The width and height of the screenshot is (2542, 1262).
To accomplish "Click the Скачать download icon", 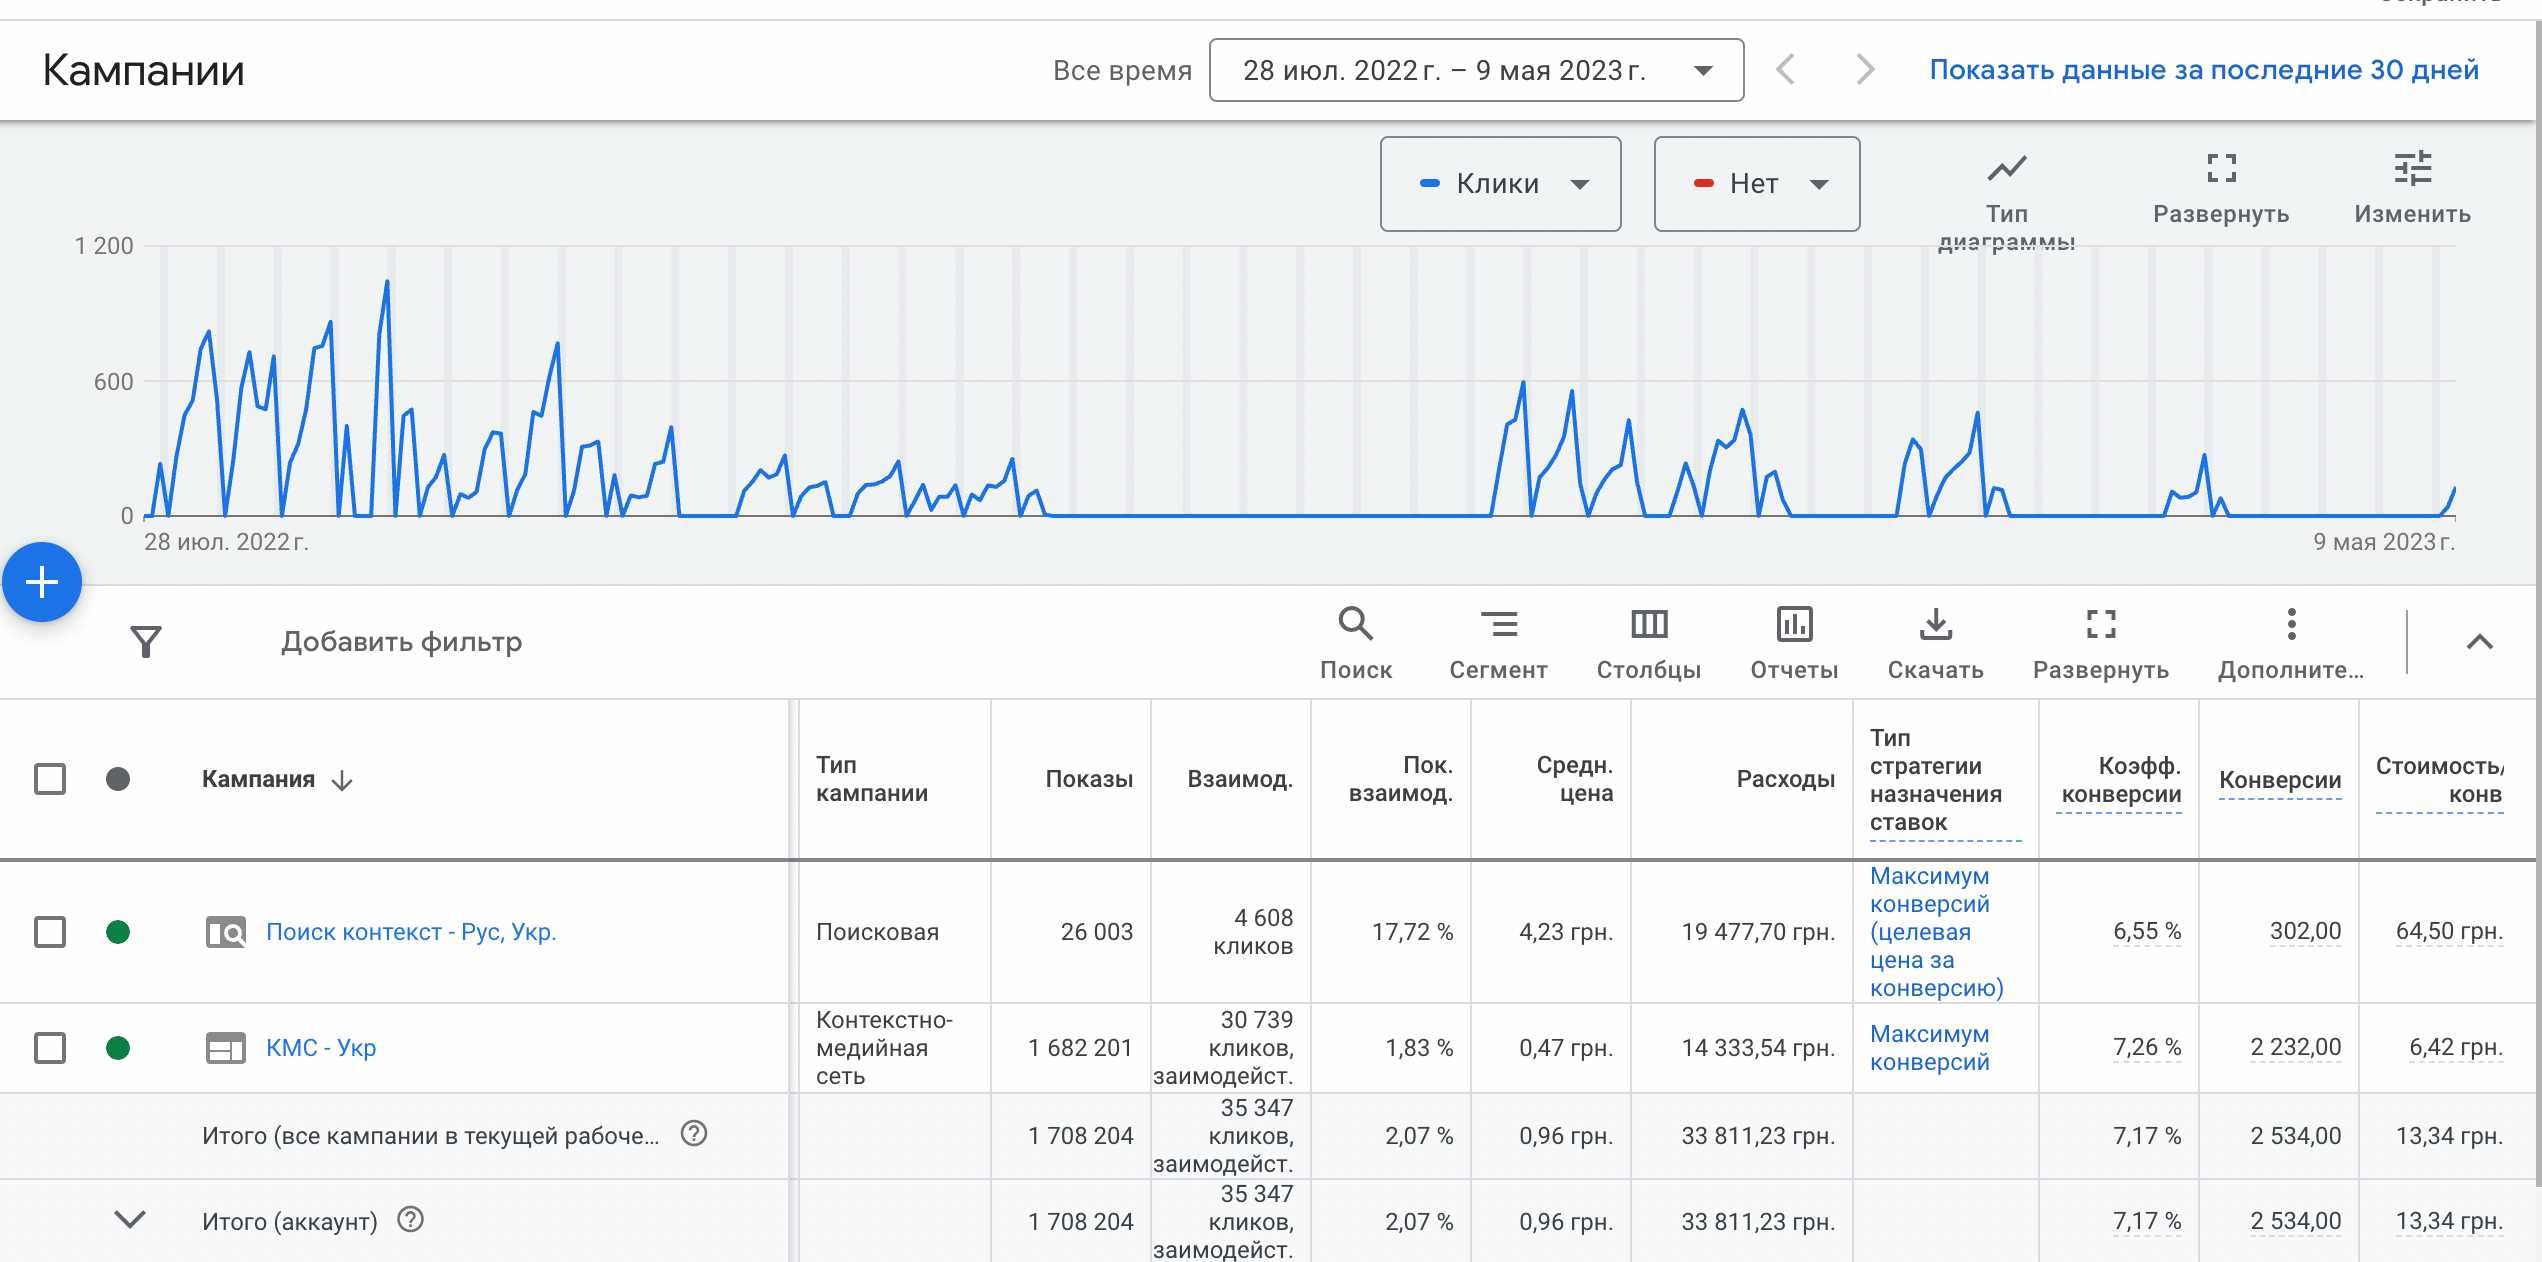I will click(1935, 624).
